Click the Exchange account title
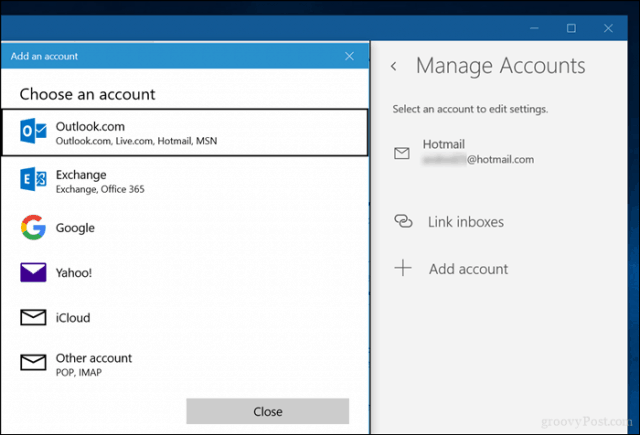Image resolution: width=640 pixels, height=435 pixels. (x=81, y=175)
